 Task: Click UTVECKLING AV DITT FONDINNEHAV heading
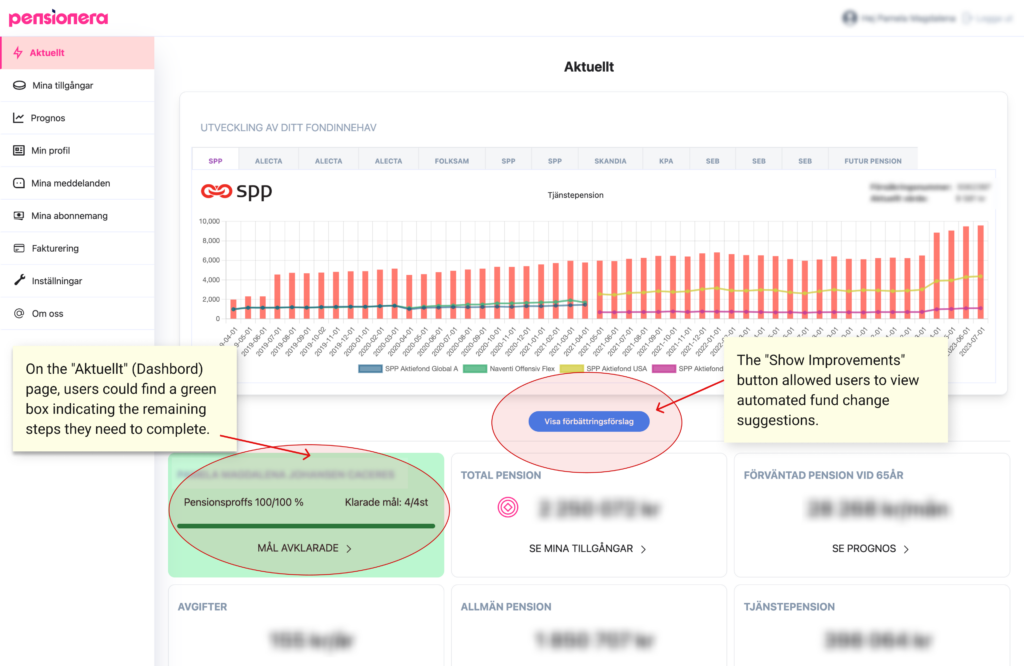coord(288,128)
